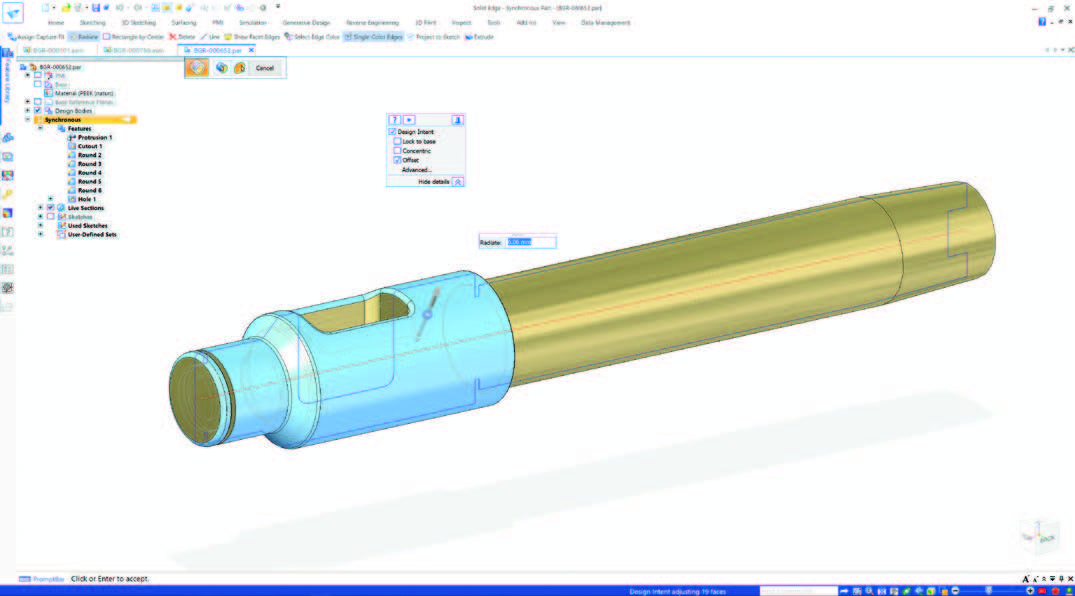Expand the Base Reference Planes node
The image size is (1075, 596).
(x=28, y=102)
